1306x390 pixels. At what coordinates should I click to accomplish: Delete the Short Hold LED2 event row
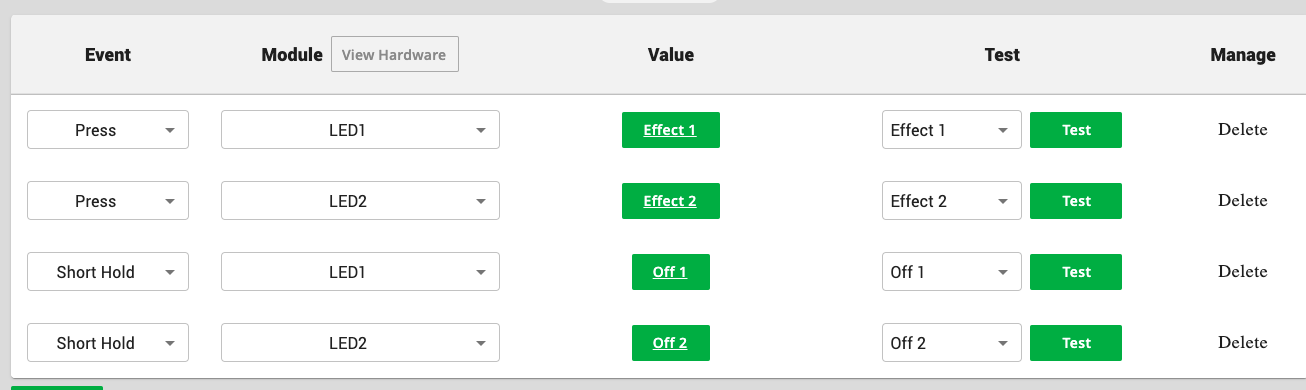pyautogui.click(x=1242, y=343)
